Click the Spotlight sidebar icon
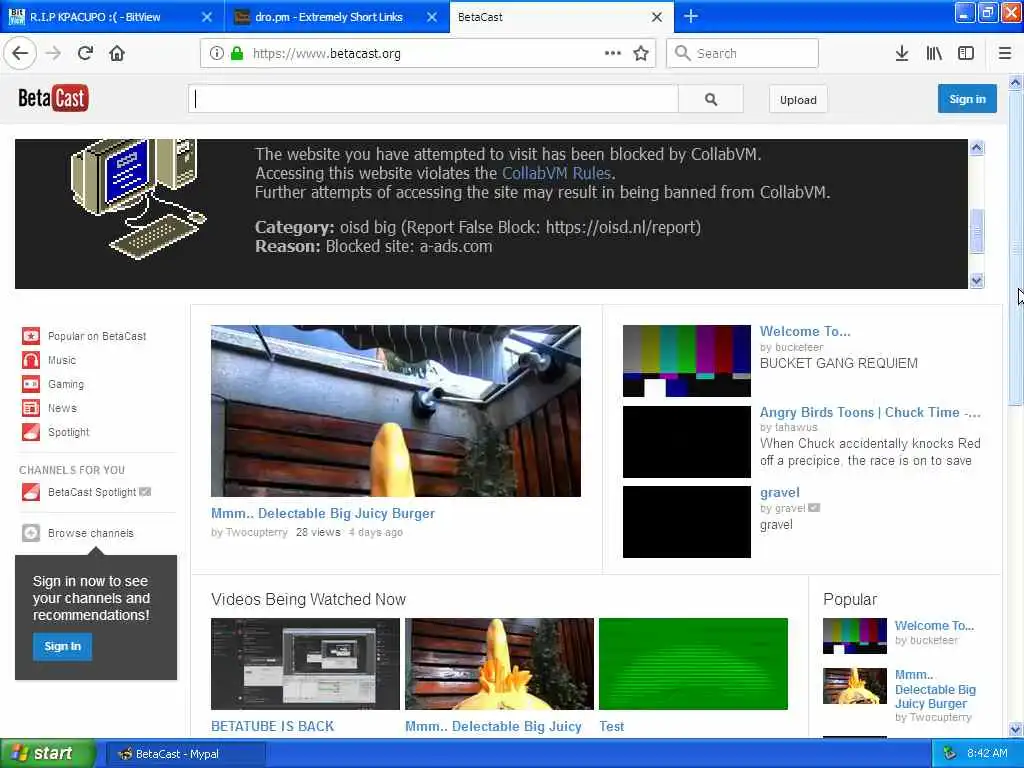Viewport: 1024px width, 768px height. (31, 432)
